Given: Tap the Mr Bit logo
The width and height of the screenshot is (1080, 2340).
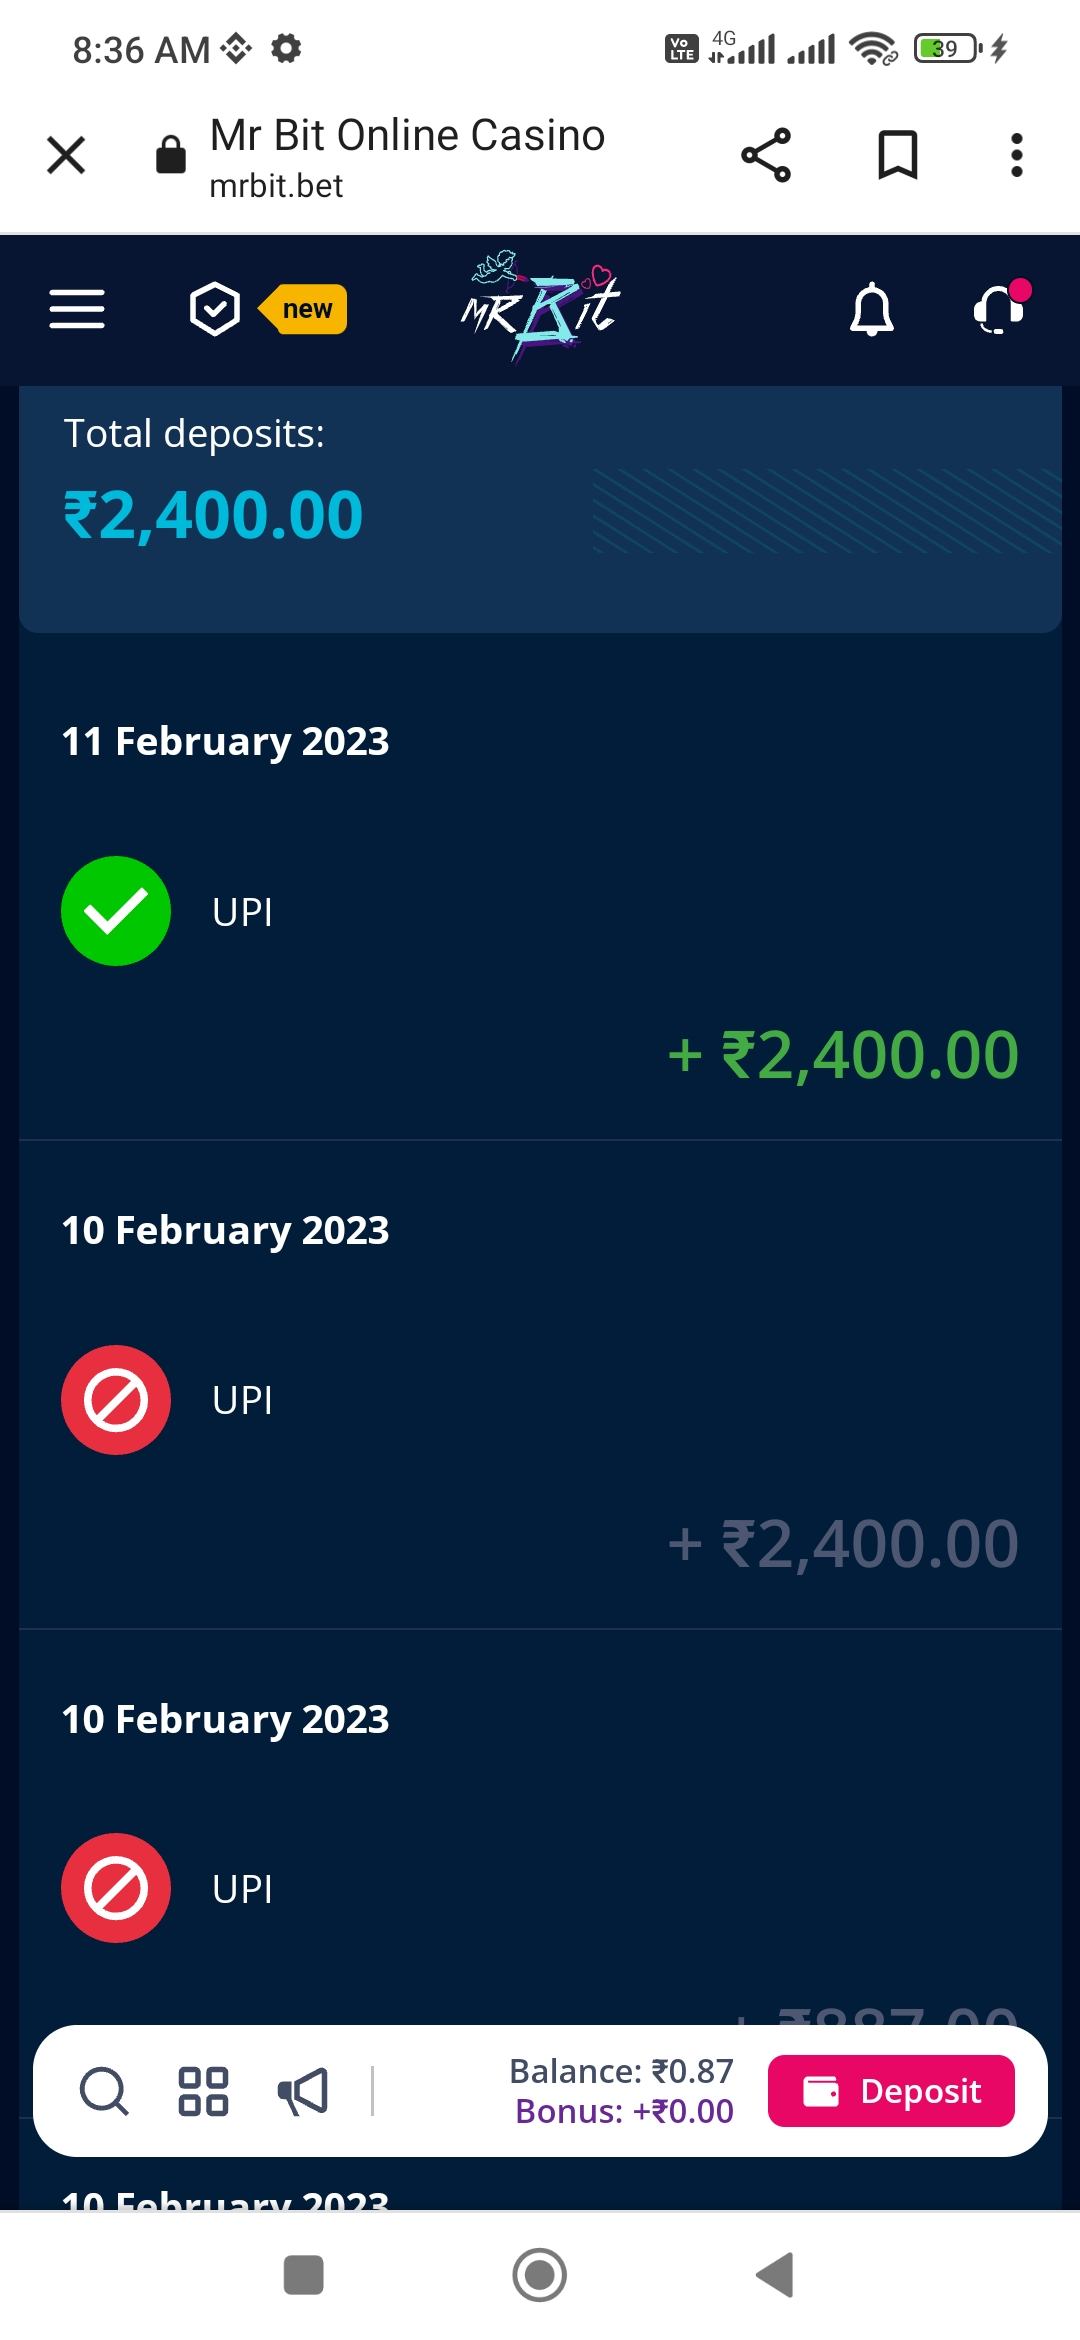Looking at the screenshot, I should pyautogui.click(x=540, y=305).
